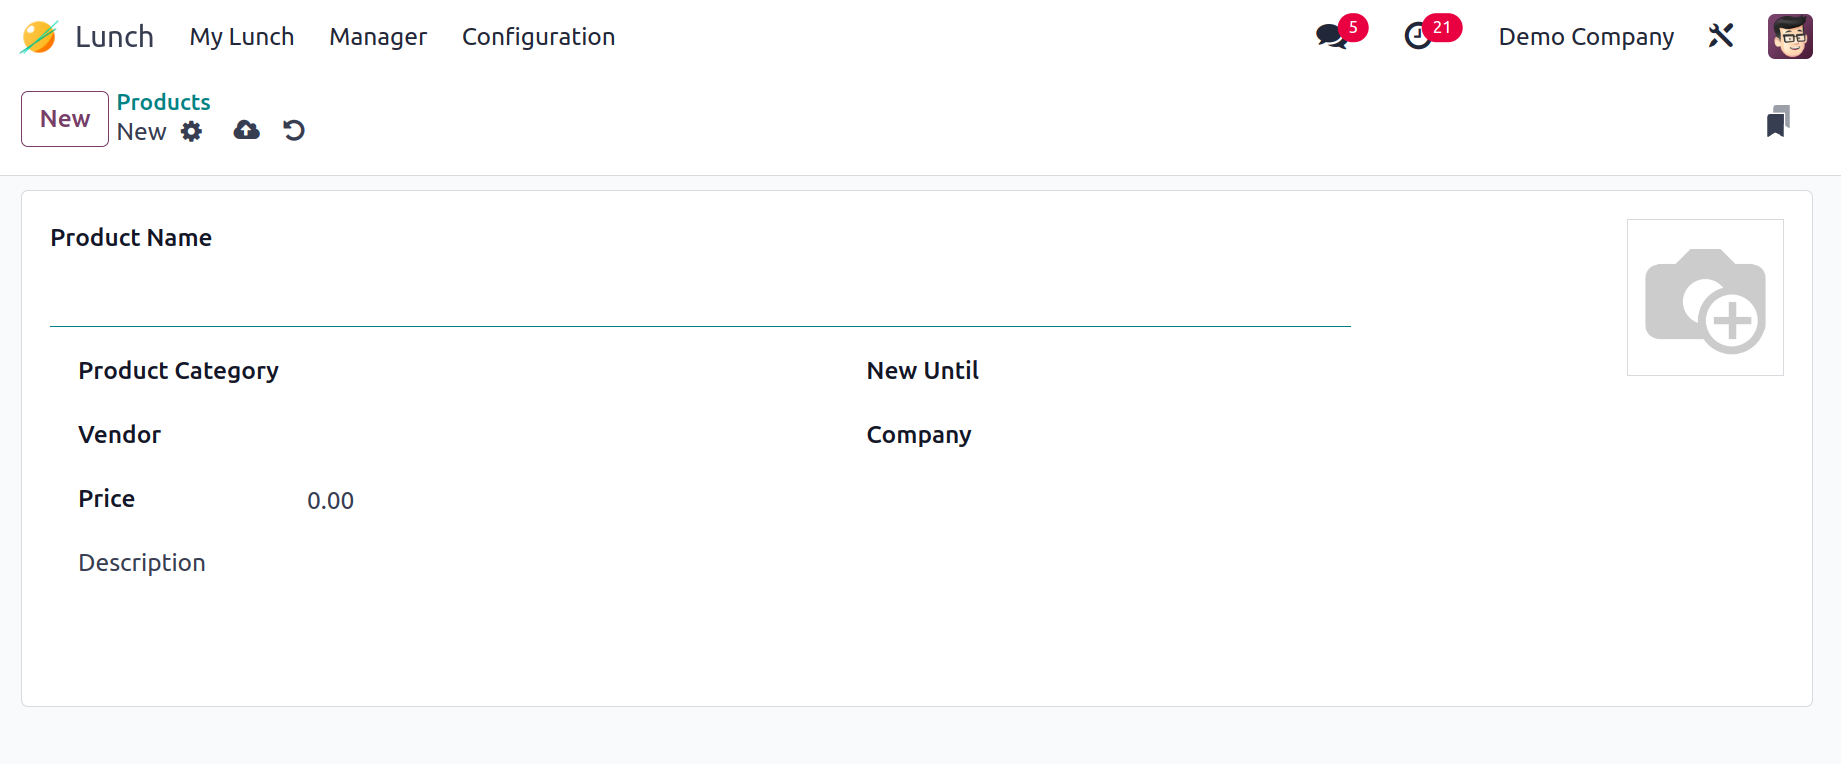1841x764 pixels.
Task: Save record with cloud upload icon
Action: [x=246, y=130]
